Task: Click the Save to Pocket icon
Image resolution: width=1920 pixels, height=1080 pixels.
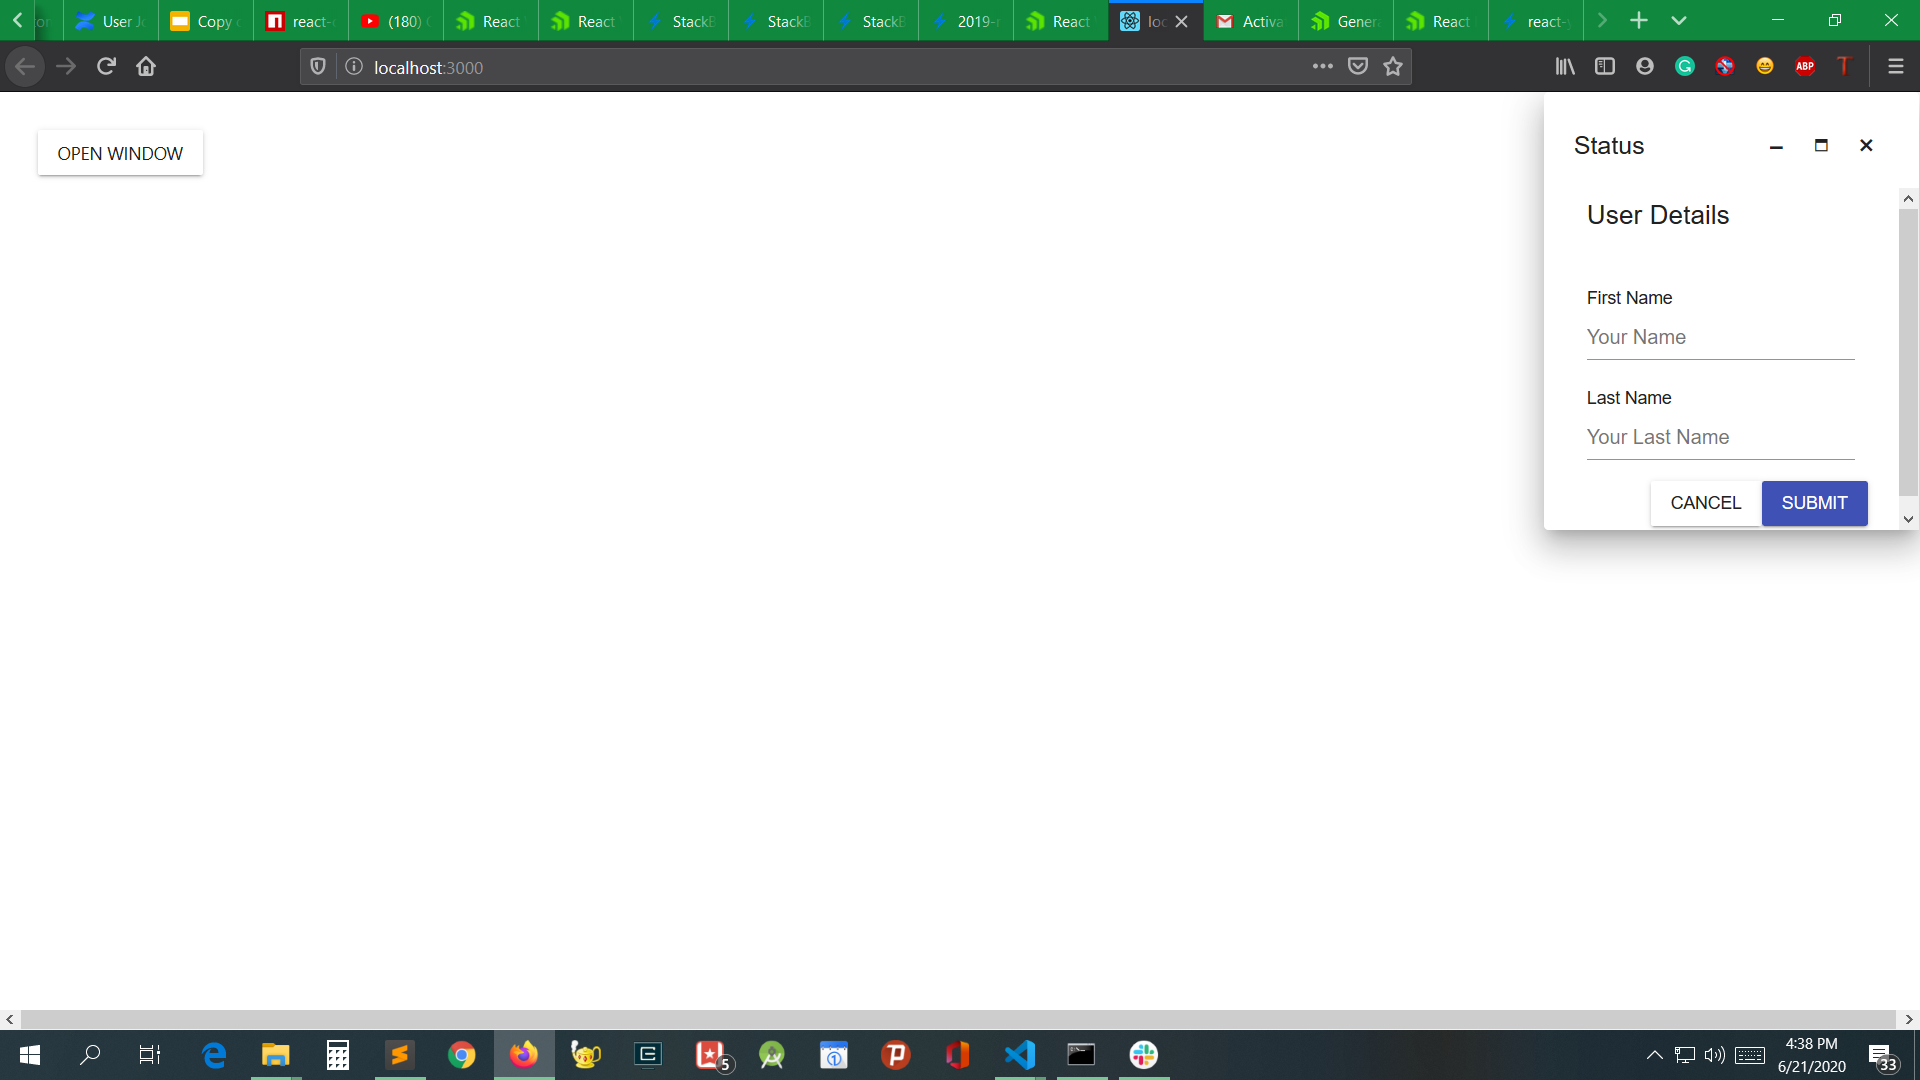Action: pos(1358,67)
